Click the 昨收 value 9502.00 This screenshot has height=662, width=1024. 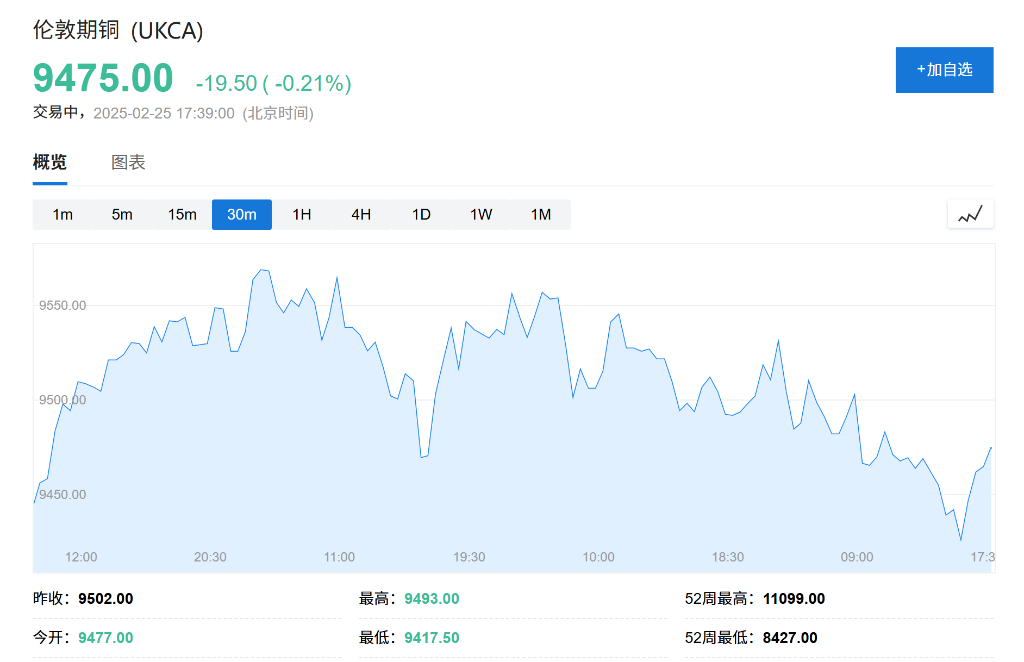[x=106, y=599]
